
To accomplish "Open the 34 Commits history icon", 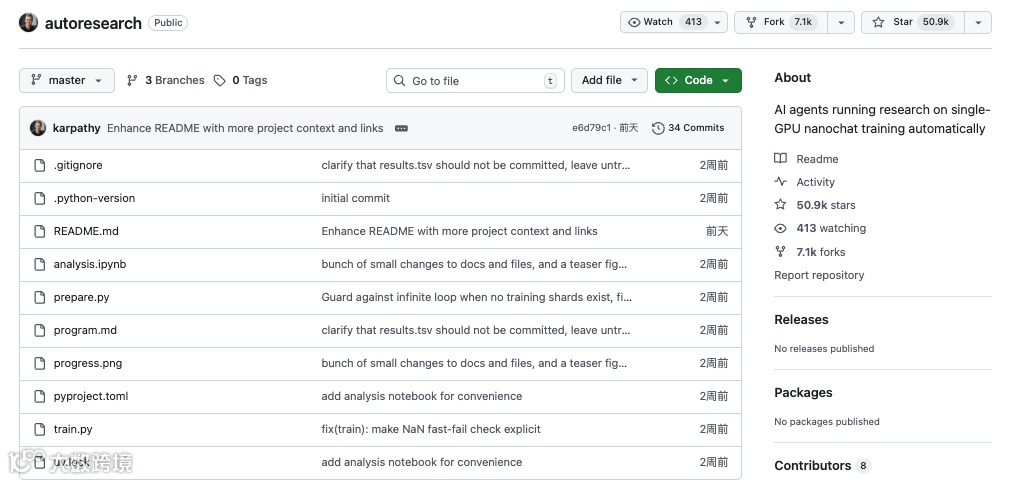I will 658,128.
